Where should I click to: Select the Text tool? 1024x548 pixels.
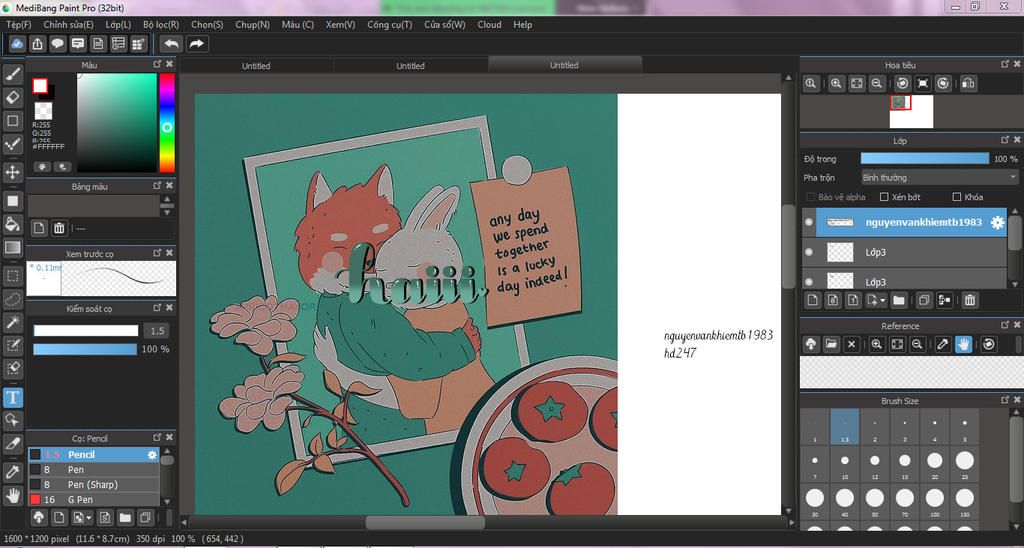[12, 396]
